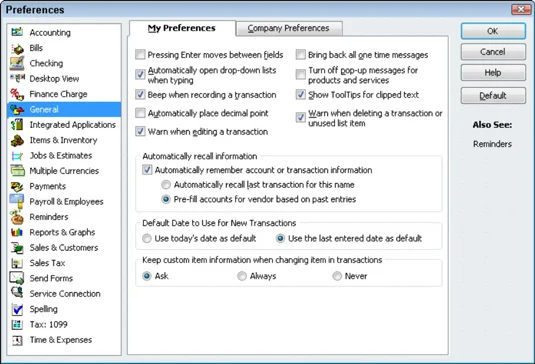Enable Pressing Enter moves between fields

(140, 55)
